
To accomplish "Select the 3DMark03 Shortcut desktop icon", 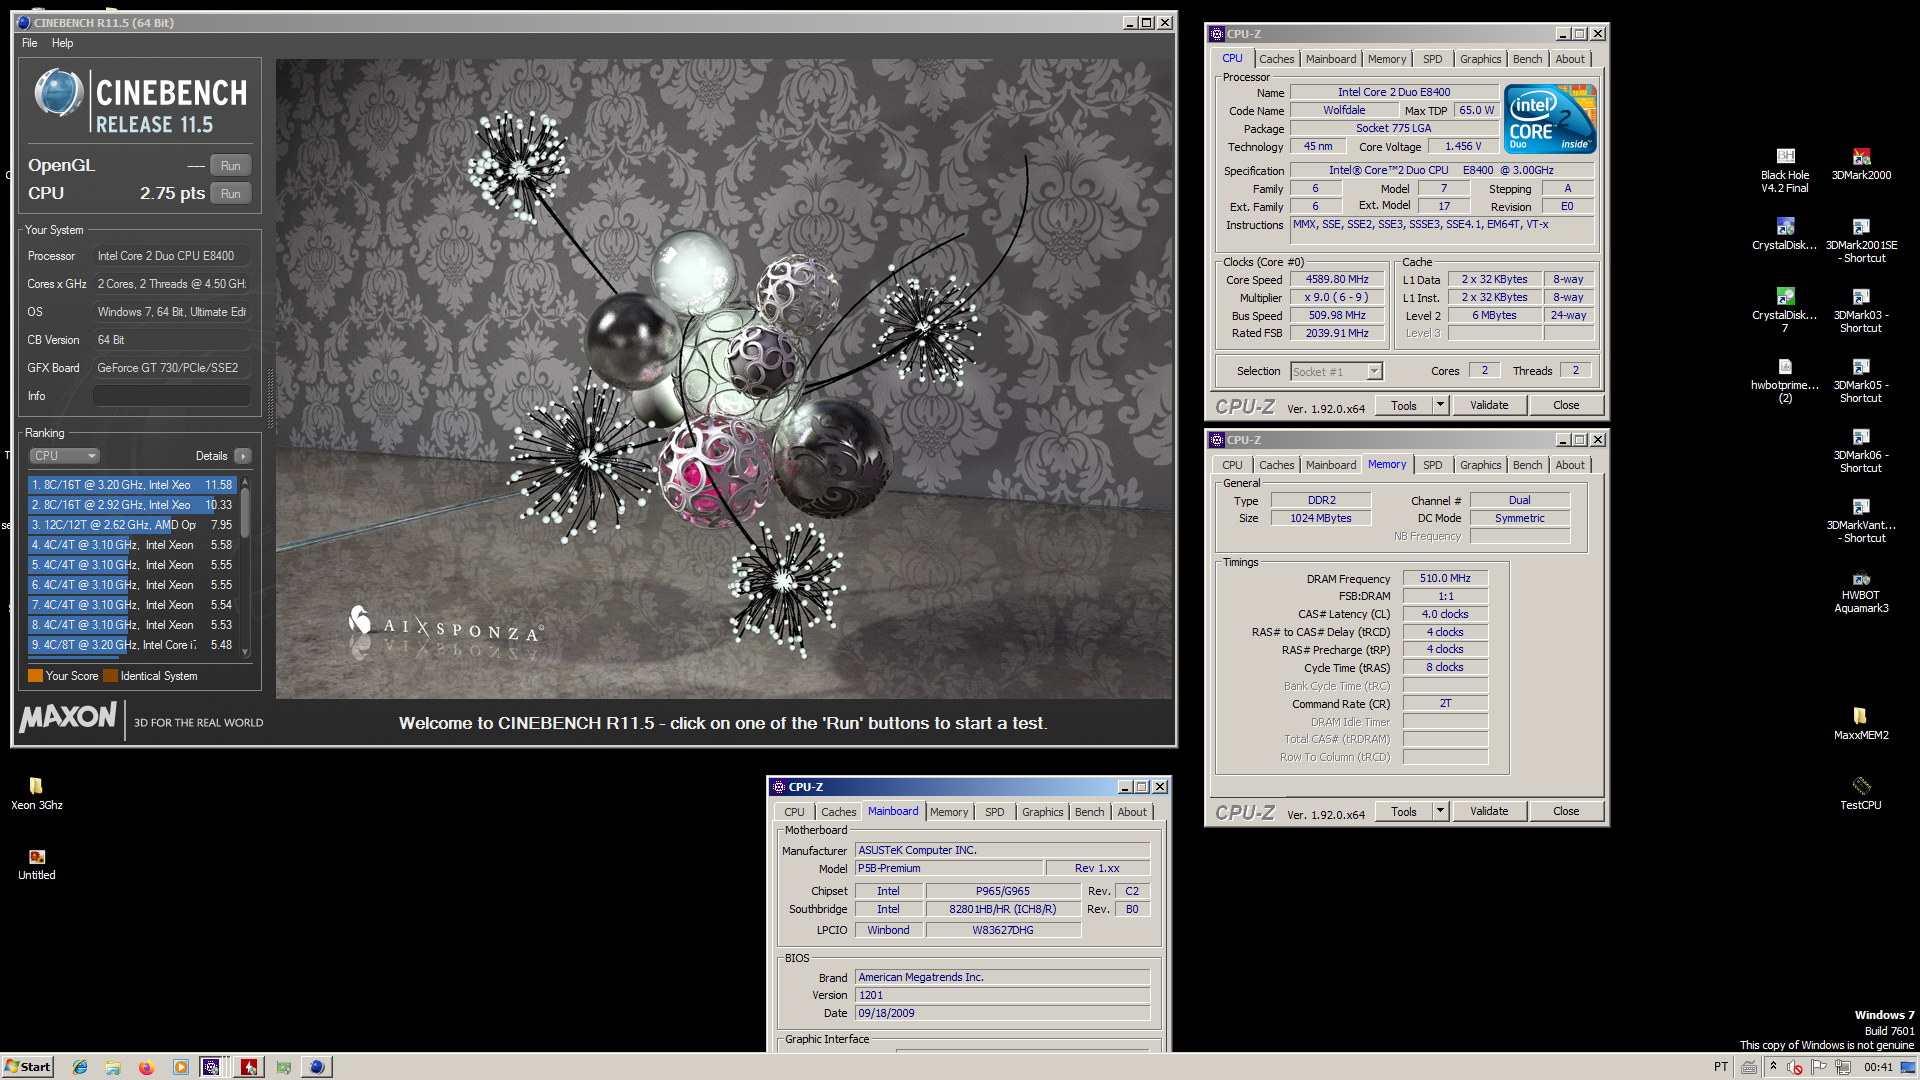I will 1861,311.
